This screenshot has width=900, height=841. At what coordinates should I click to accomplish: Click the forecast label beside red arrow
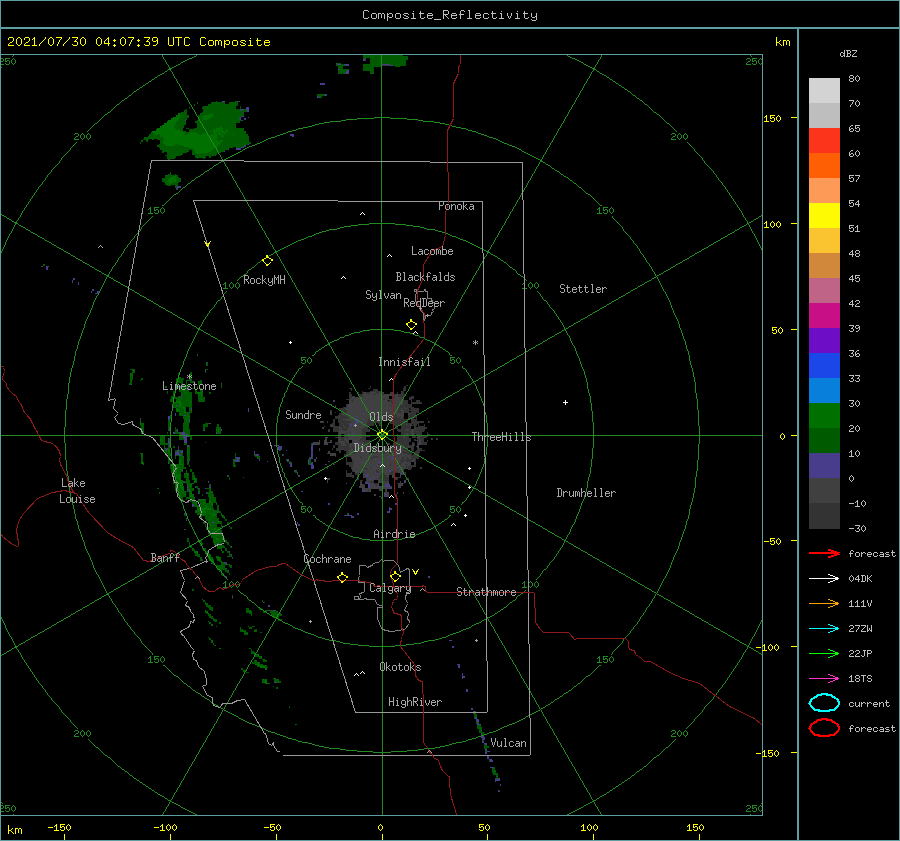click(x=872, y=553)
